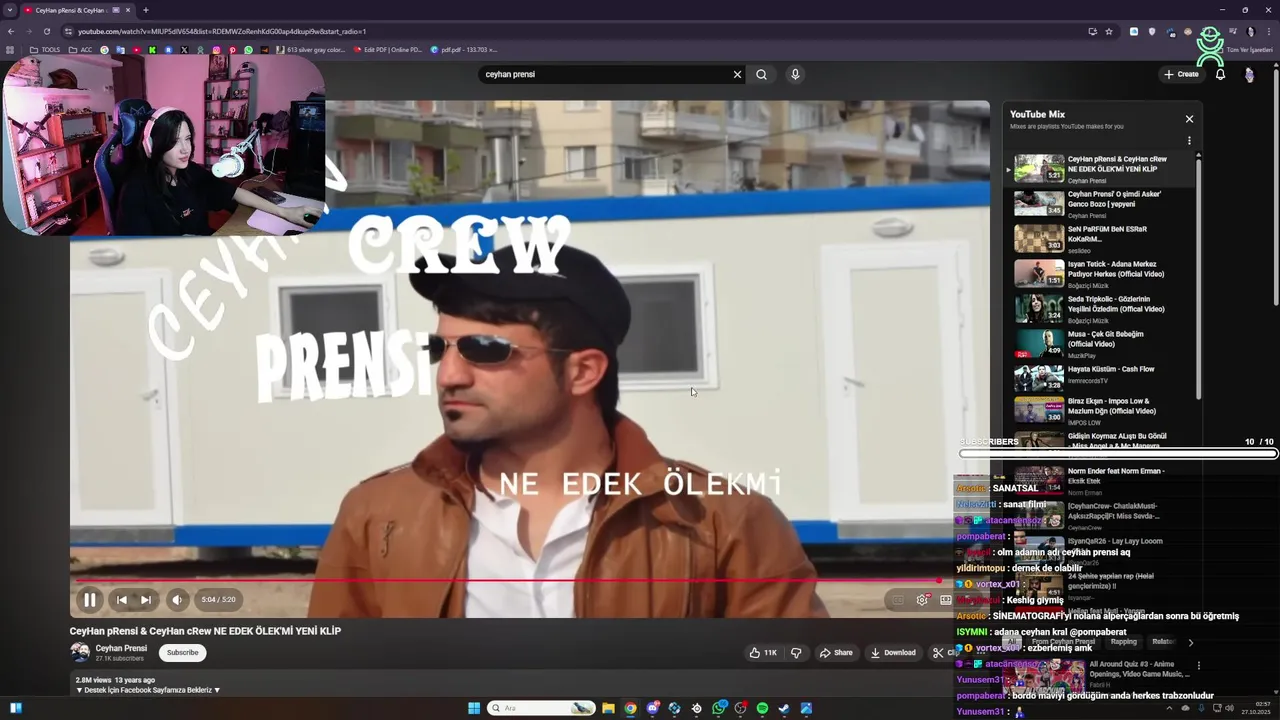Viewport: 1280px width, 720px height.
Task: Play Seda Tripkolic - Gözlerinin Yeşilini Özledim
Action: coord(1100,308)
